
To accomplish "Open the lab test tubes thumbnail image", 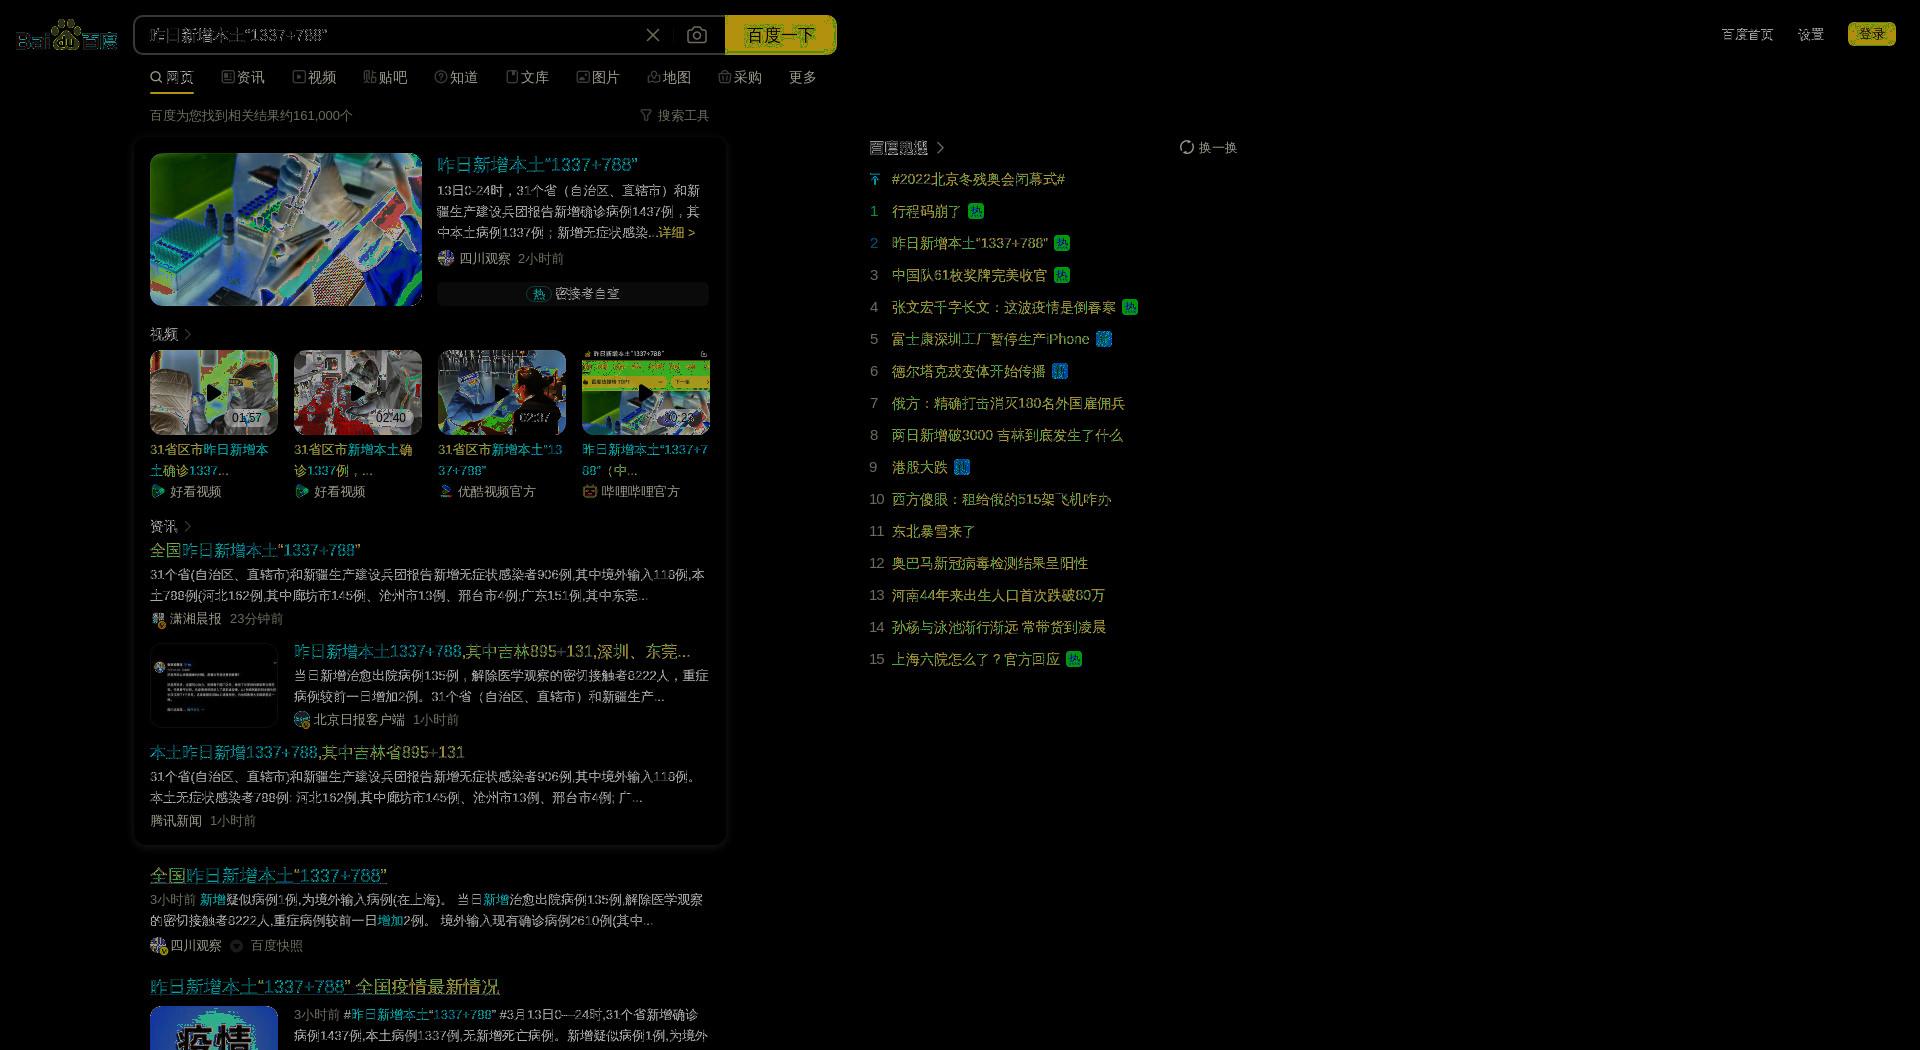I will [286, 229].
